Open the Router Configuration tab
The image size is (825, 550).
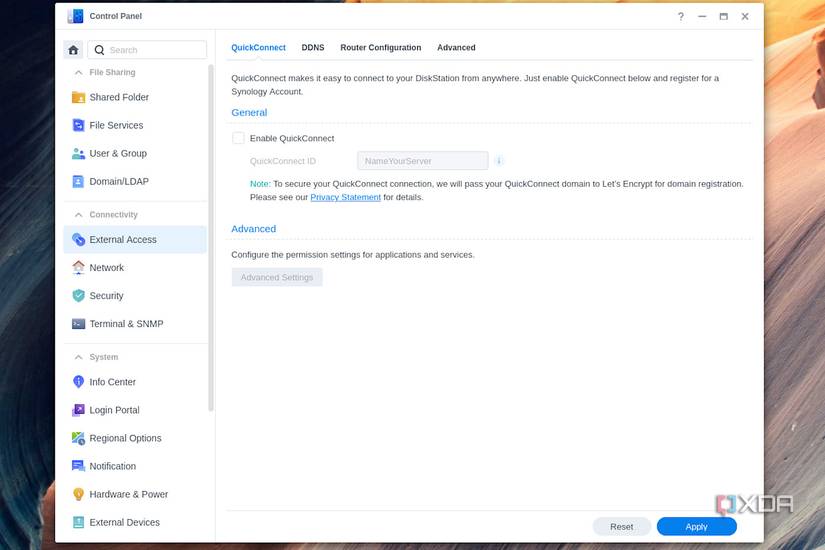[380, 47]
